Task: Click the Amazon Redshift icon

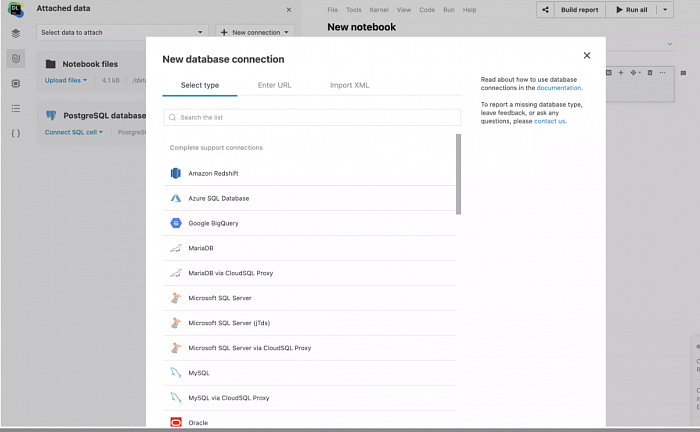Action: click(176, 173)
